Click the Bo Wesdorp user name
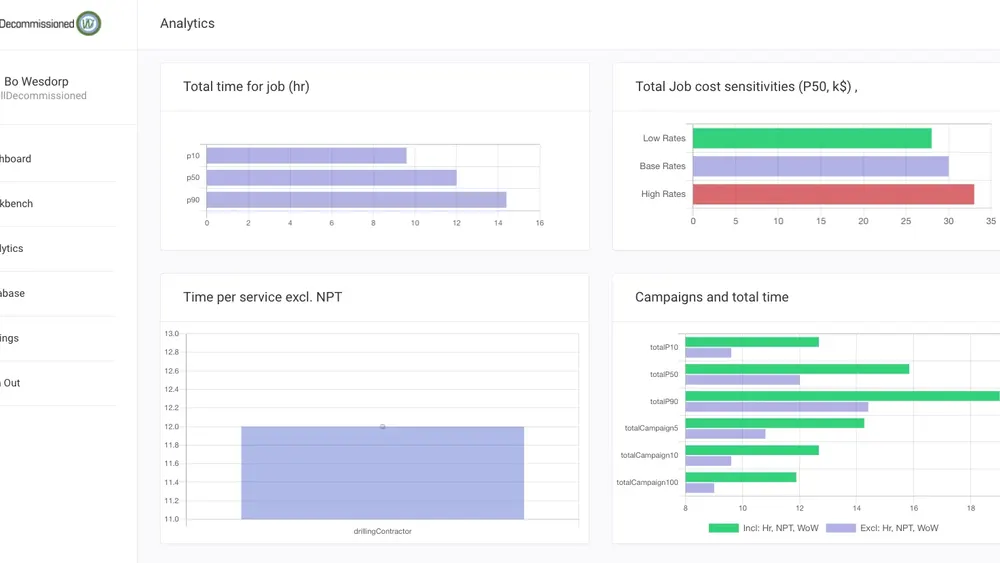Image resolution: width=1000 pixels, height=563 pixels. (x=36, y=82)
